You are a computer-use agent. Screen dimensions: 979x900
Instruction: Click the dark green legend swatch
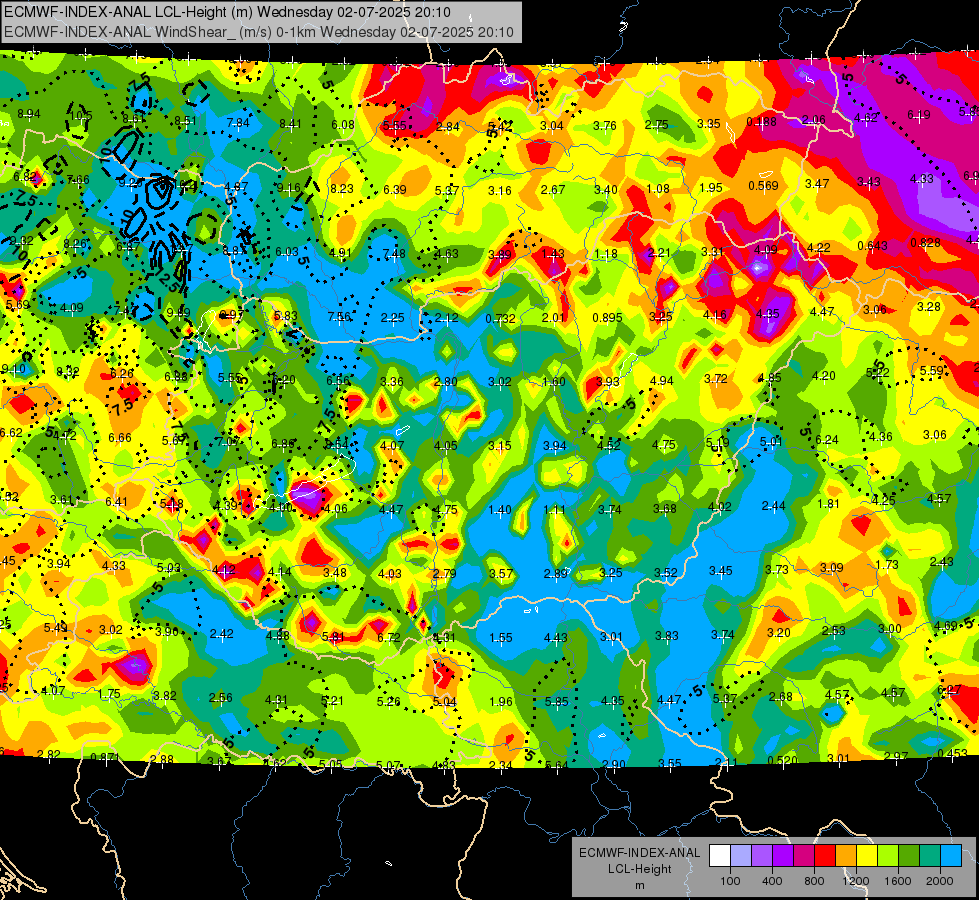point(909,856)
